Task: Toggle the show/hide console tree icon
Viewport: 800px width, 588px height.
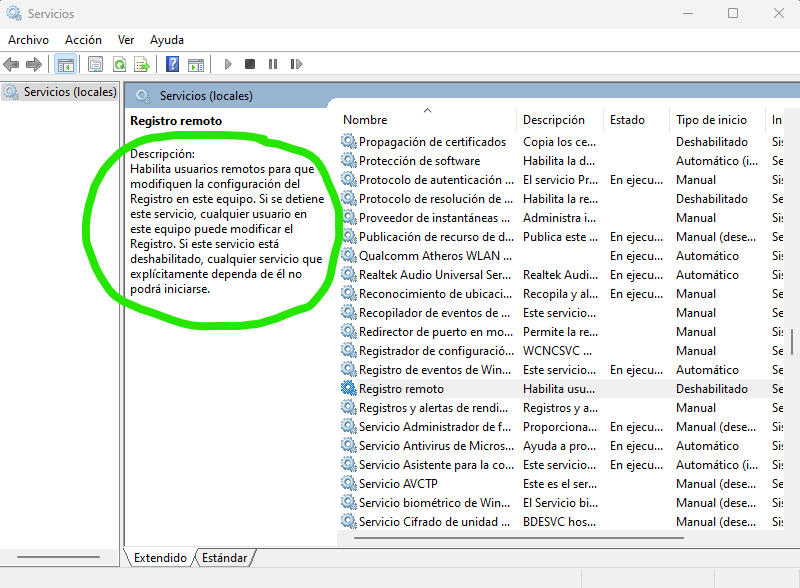Action: (x=65, y=64)
